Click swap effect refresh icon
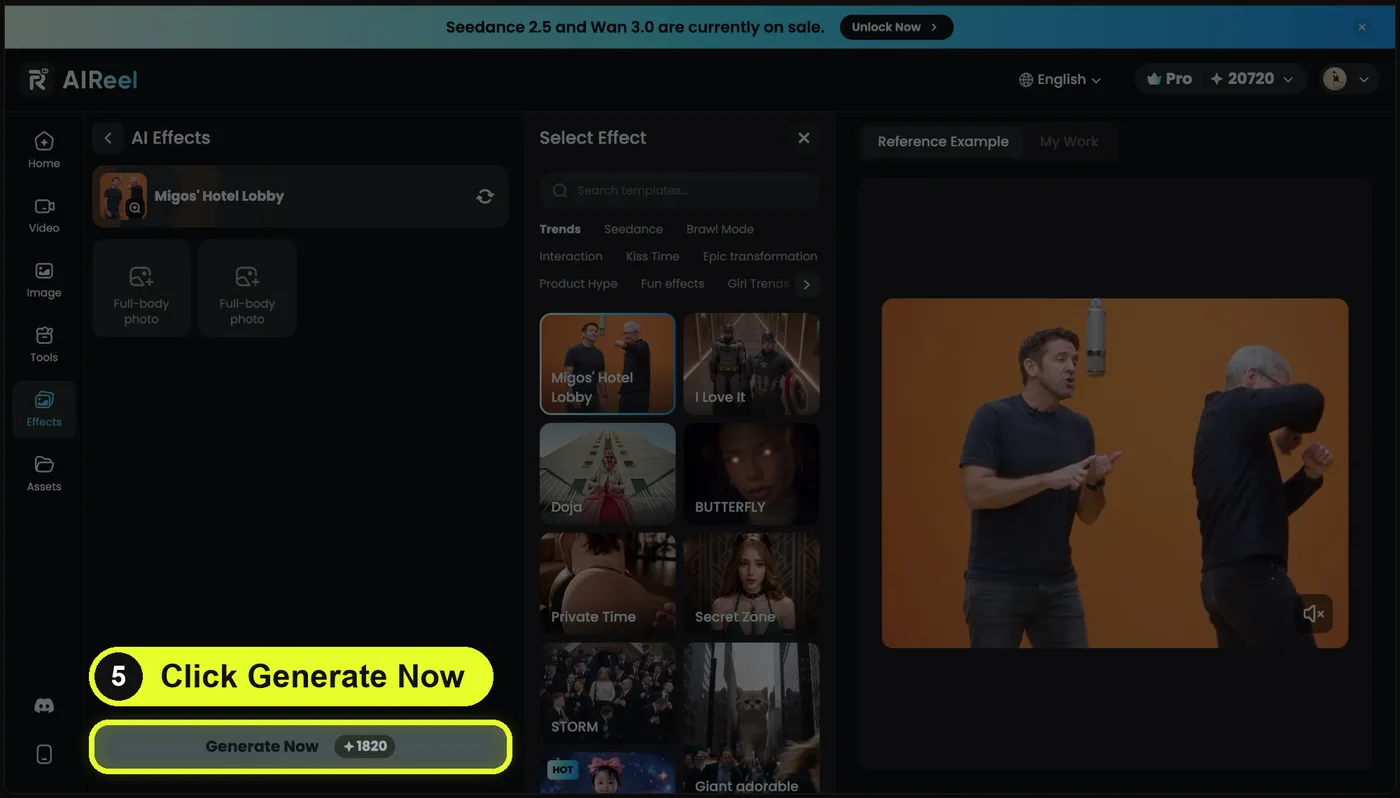 (485, 196)
